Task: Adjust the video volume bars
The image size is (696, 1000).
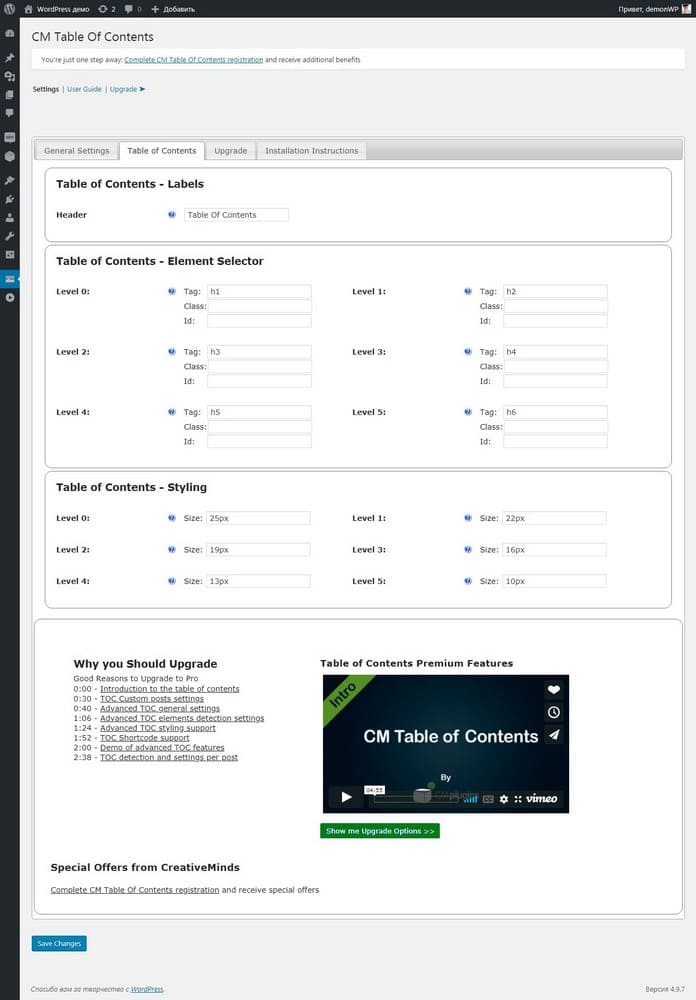Action: [471, 799]
